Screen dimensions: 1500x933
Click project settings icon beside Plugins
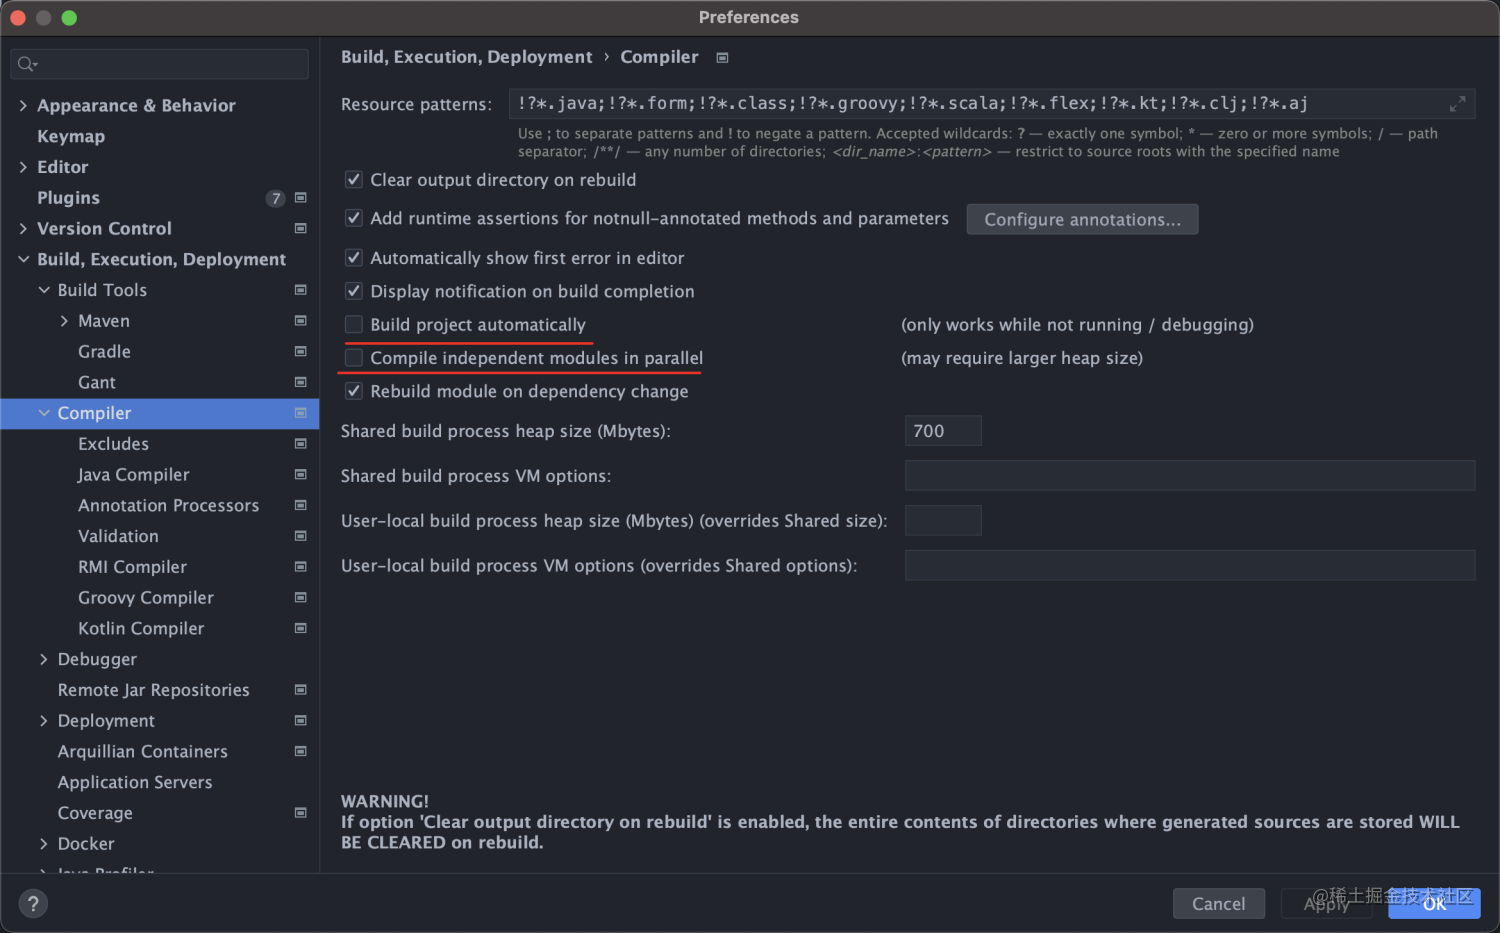click(x=300, y=198)
